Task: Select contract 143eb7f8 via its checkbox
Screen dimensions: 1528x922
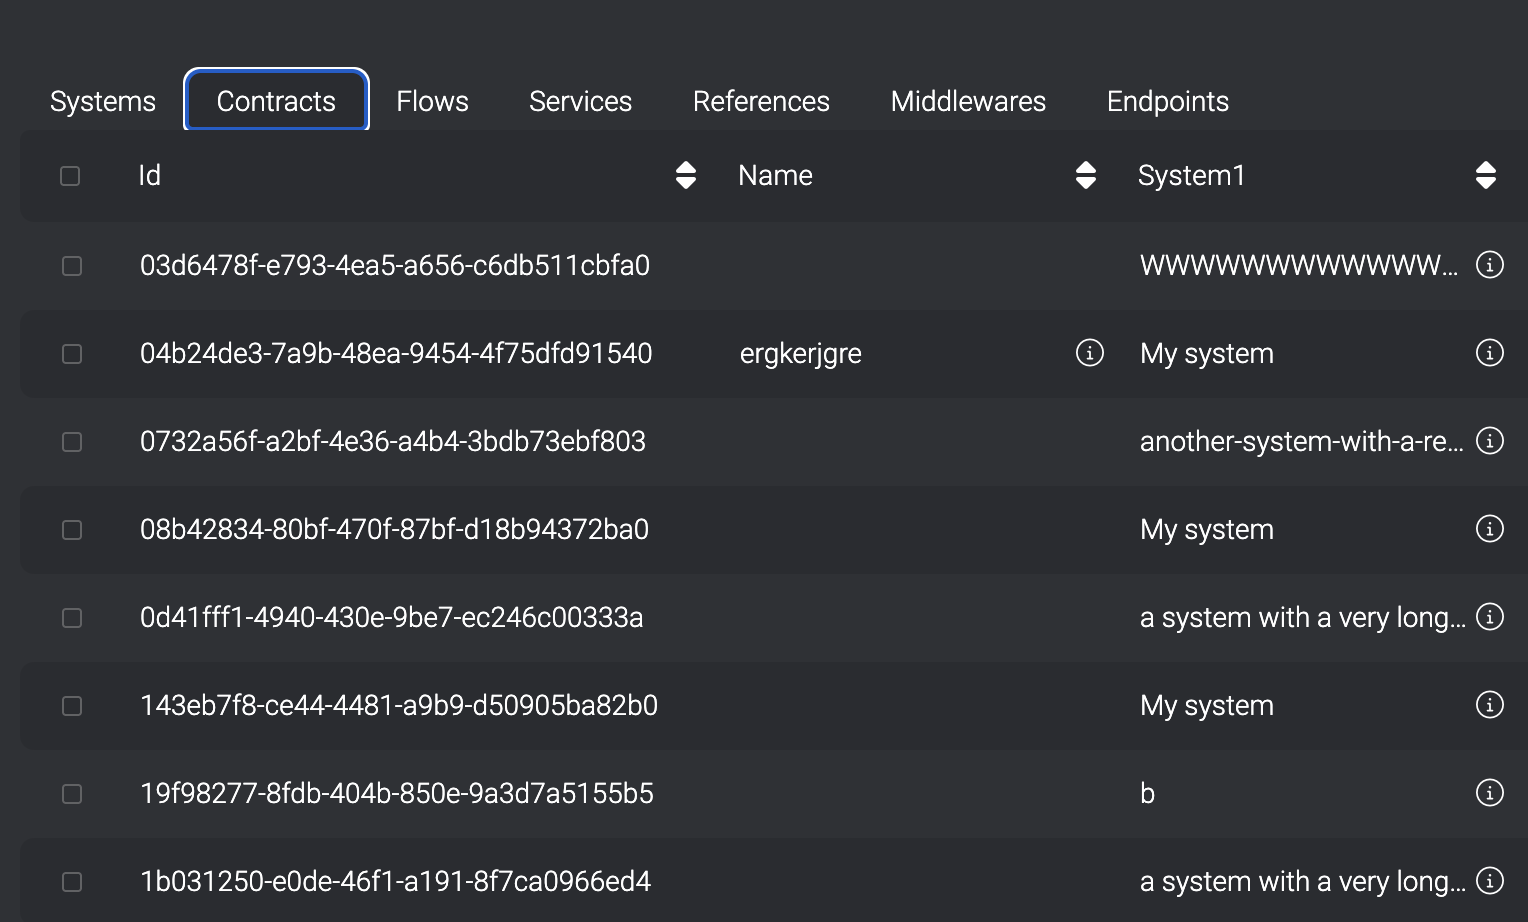Action: [x=72, y=706]
